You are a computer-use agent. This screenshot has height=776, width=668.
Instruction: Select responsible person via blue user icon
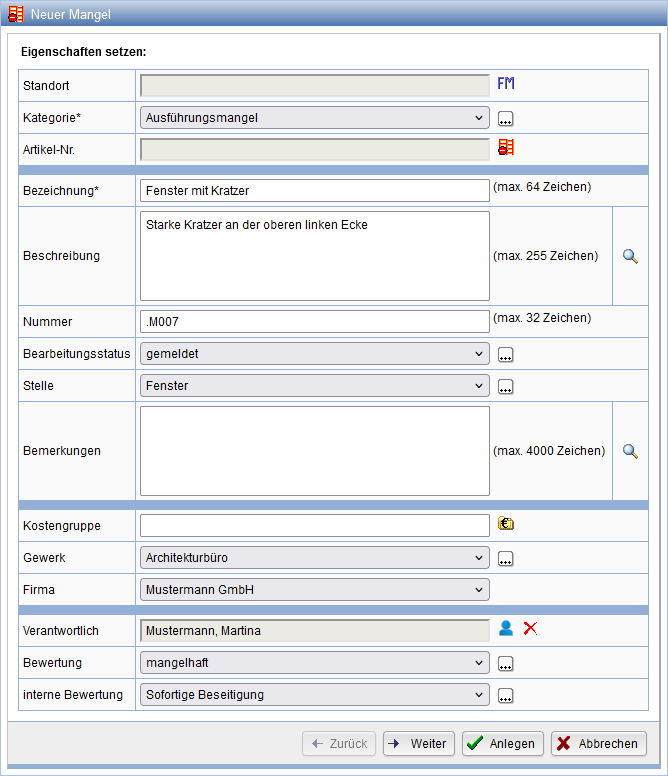[506, 628]
